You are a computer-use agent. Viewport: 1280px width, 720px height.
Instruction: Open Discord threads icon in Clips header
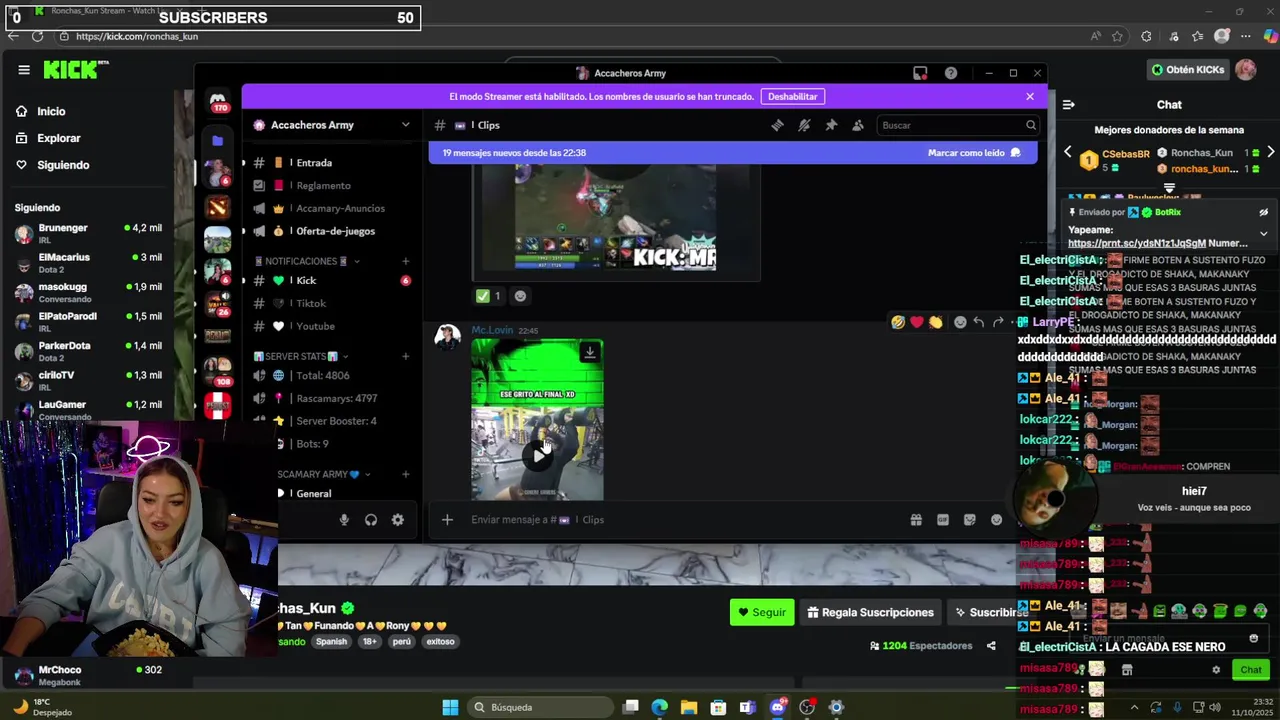pyautogui.click(x=777, y=125)
